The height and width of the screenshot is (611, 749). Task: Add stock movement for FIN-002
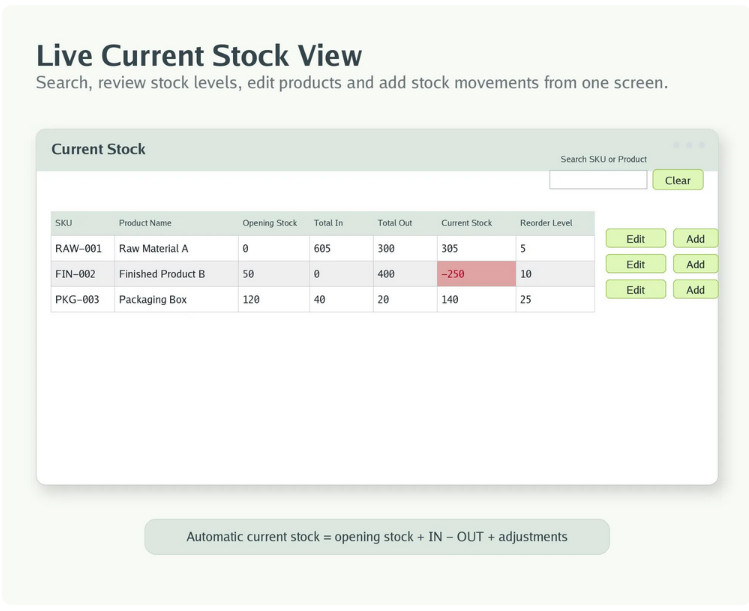coord(696,264)
